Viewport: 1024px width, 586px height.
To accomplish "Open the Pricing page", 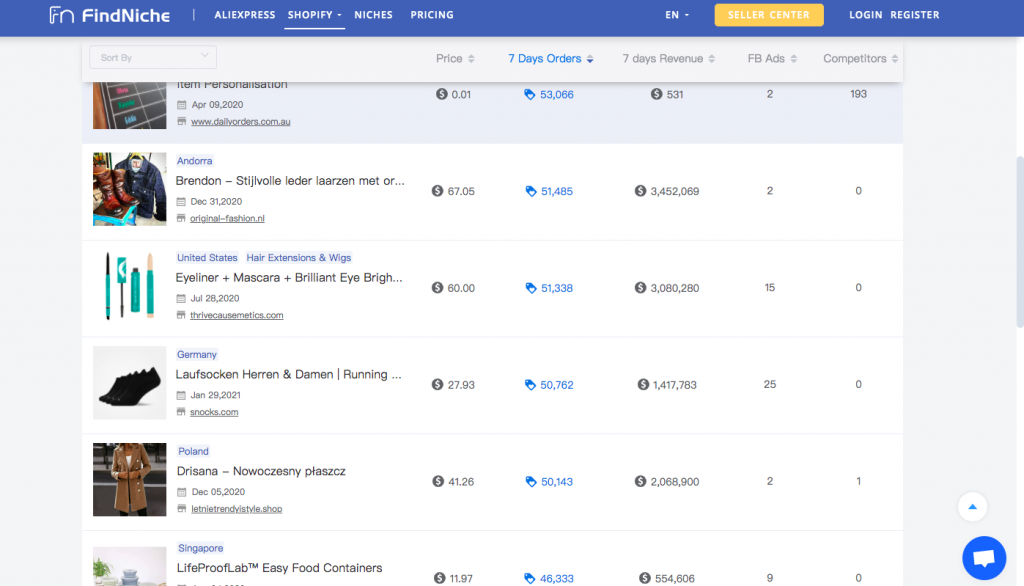I will [432, 15].
